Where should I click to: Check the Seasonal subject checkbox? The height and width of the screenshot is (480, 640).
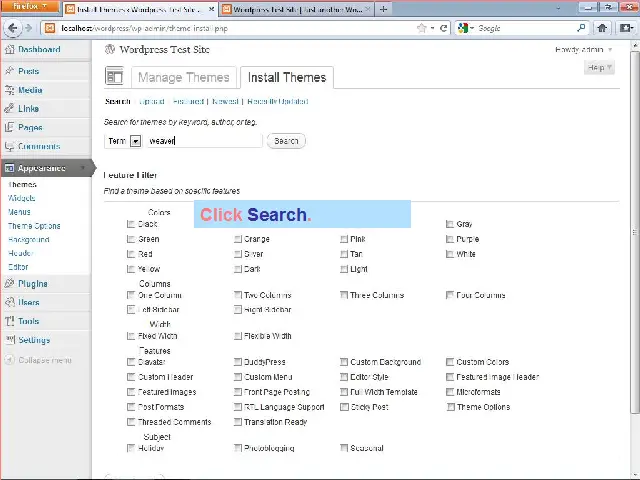(344, 448)
